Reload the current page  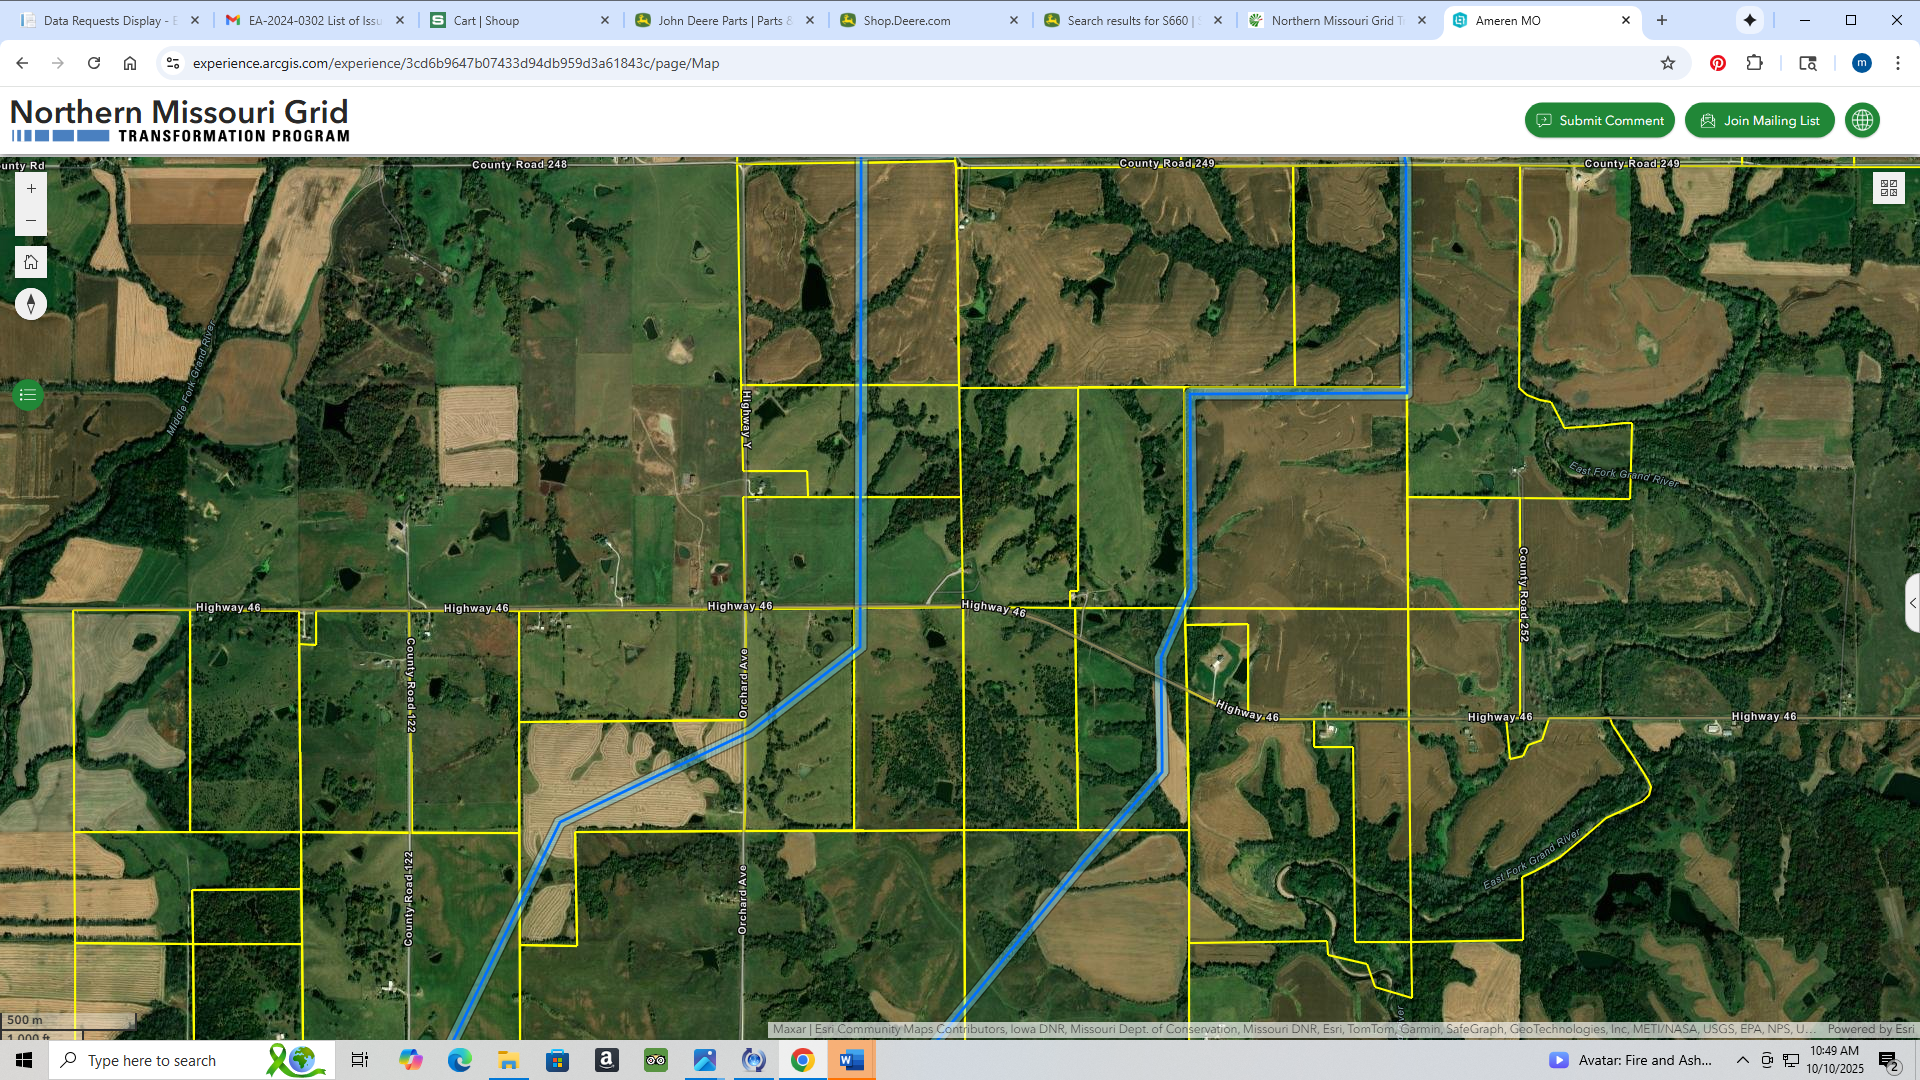tap(94, 63)
